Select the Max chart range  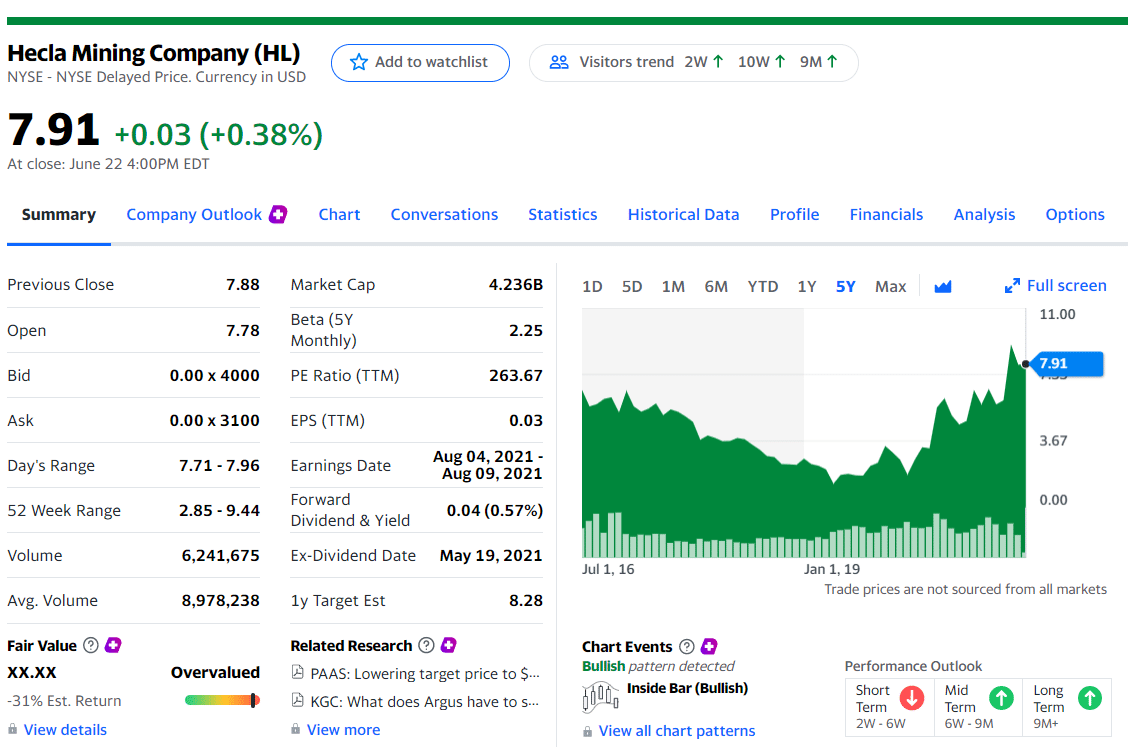pyautogui.click(x=891, y=286)
